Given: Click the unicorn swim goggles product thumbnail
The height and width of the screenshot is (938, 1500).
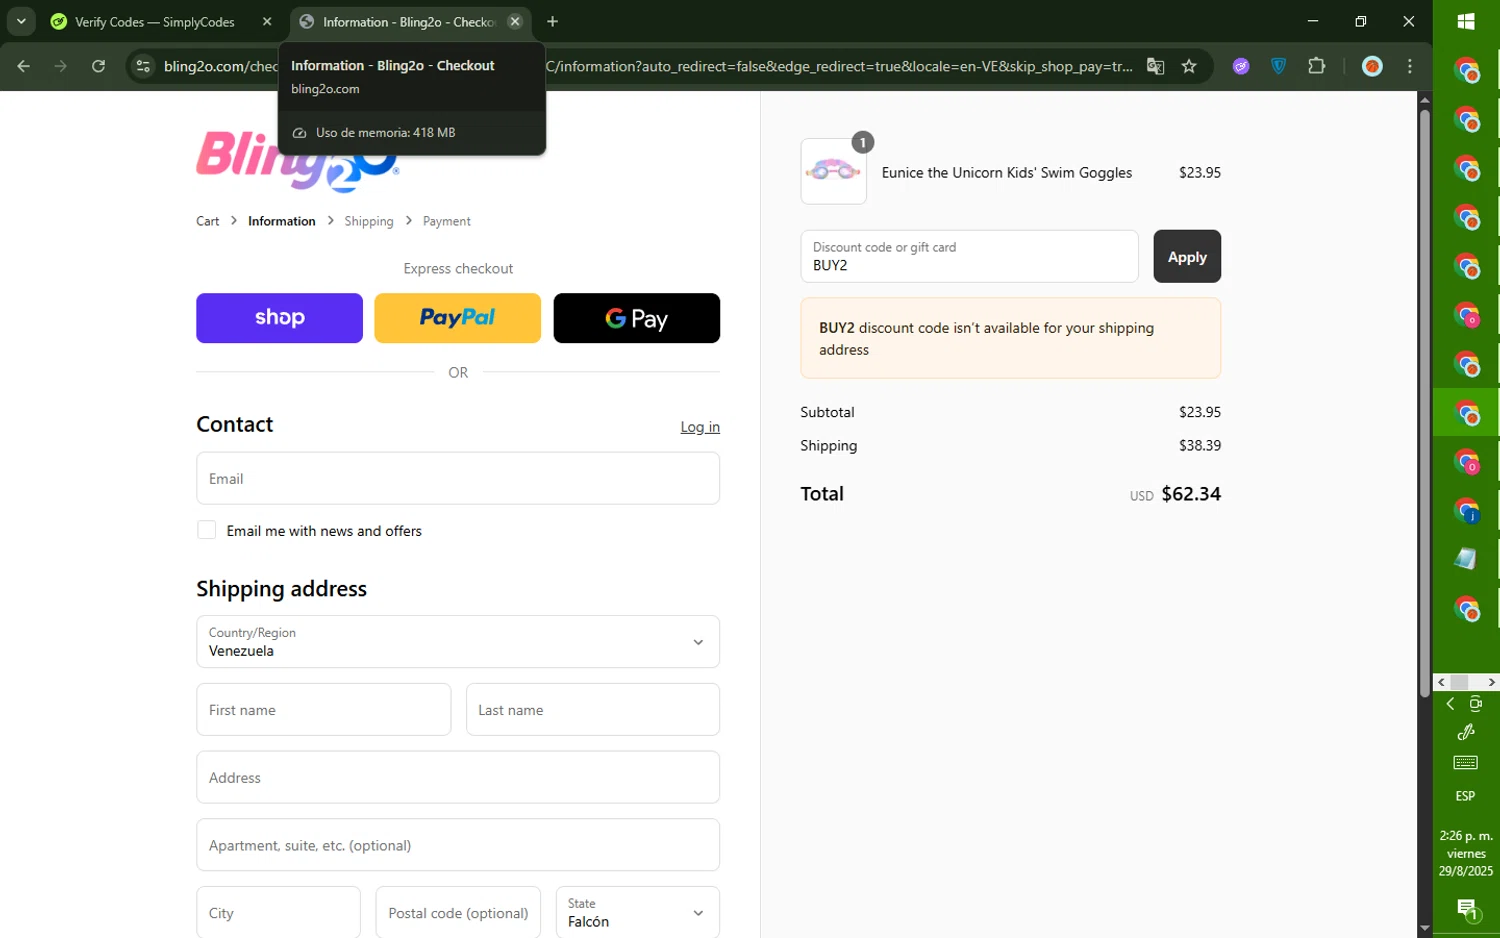Looking at the screenshot, I should tap(834, 171).
